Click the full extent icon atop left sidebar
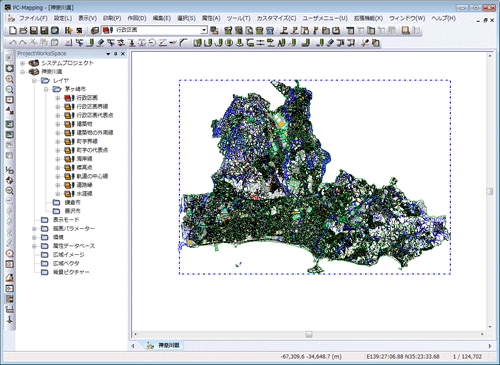This screenshot has height=365, width=500. coord(10,68)
